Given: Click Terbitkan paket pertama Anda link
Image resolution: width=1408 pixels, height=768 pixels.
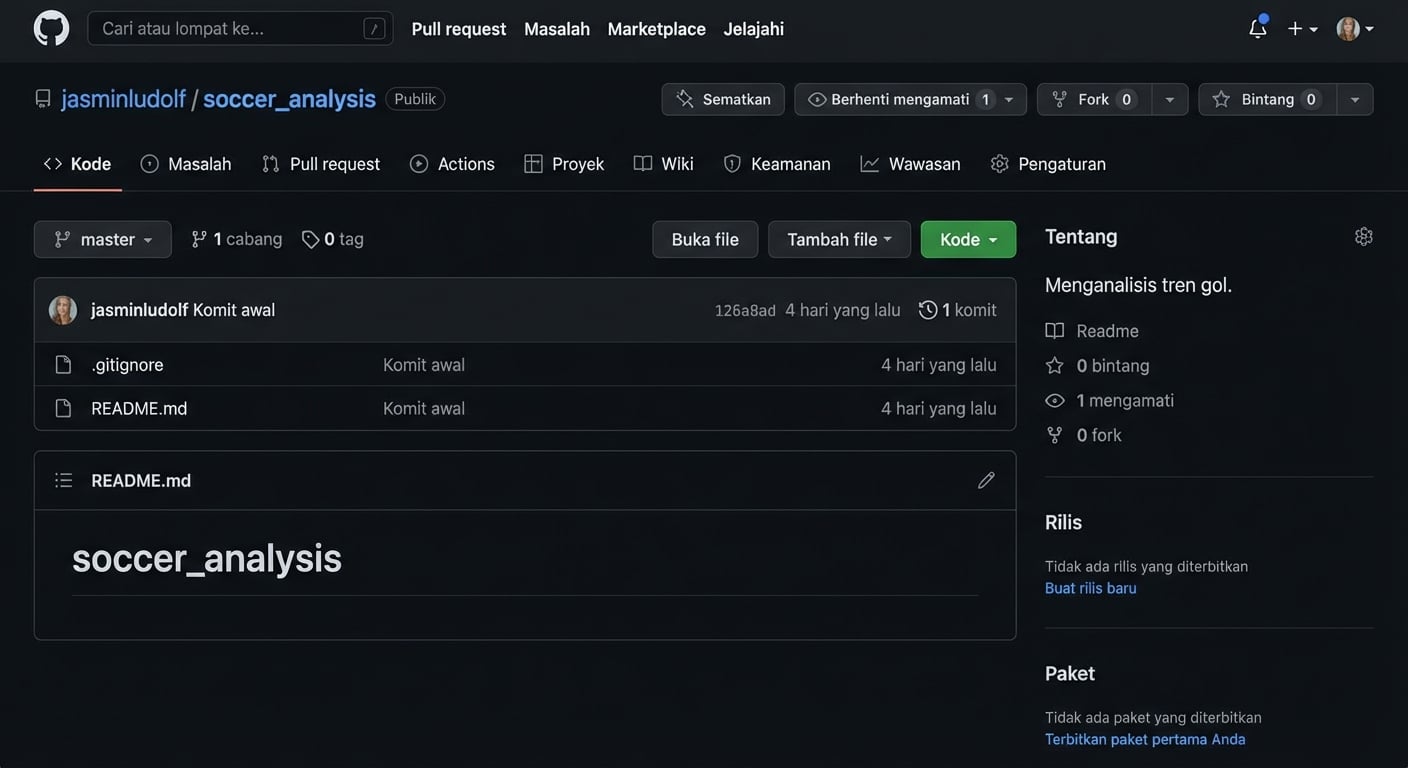Looking at the screenshot, I should [x=1145, y=739].
